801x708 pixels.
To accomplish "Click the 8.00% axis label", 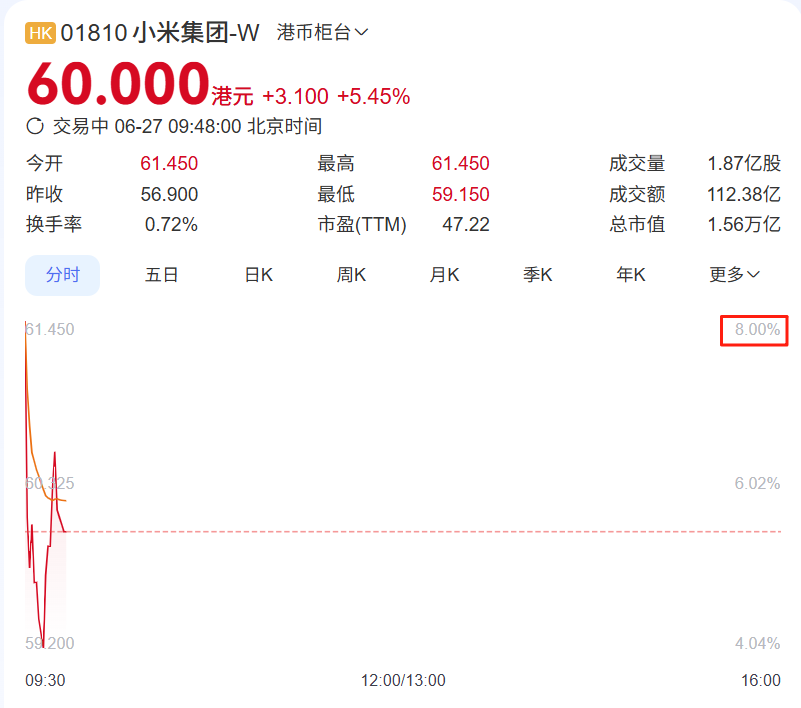I will [x=757, y=329].
